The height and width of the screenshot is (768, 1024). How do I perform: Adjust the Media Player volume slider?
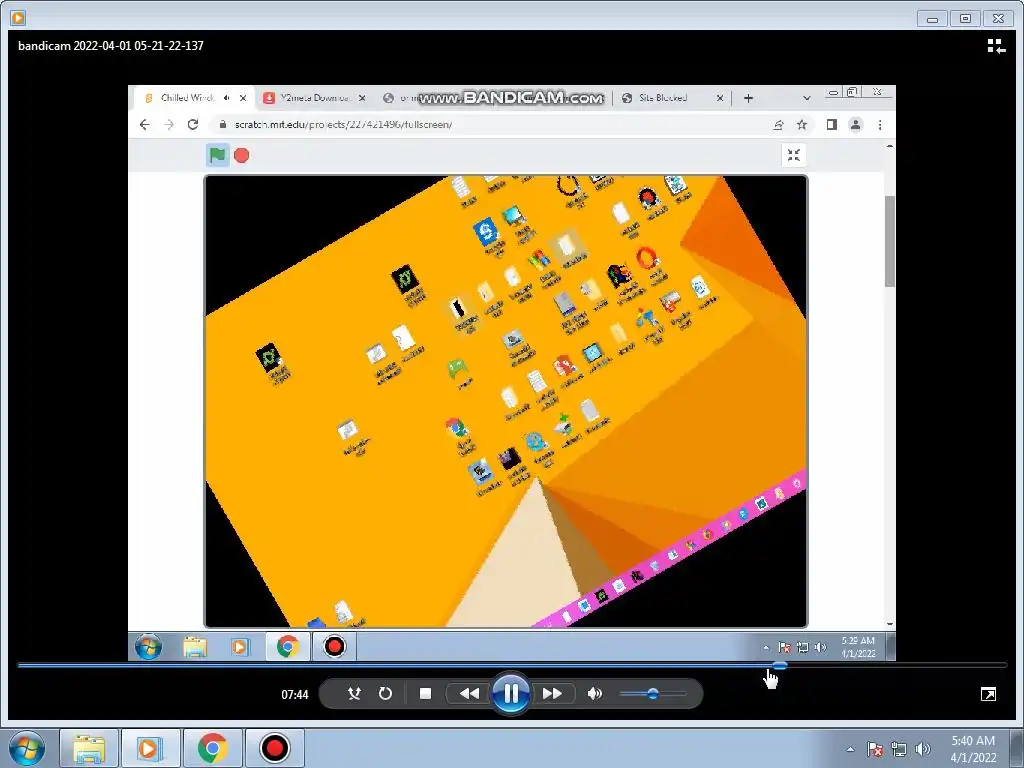click(x=652, y=694)
